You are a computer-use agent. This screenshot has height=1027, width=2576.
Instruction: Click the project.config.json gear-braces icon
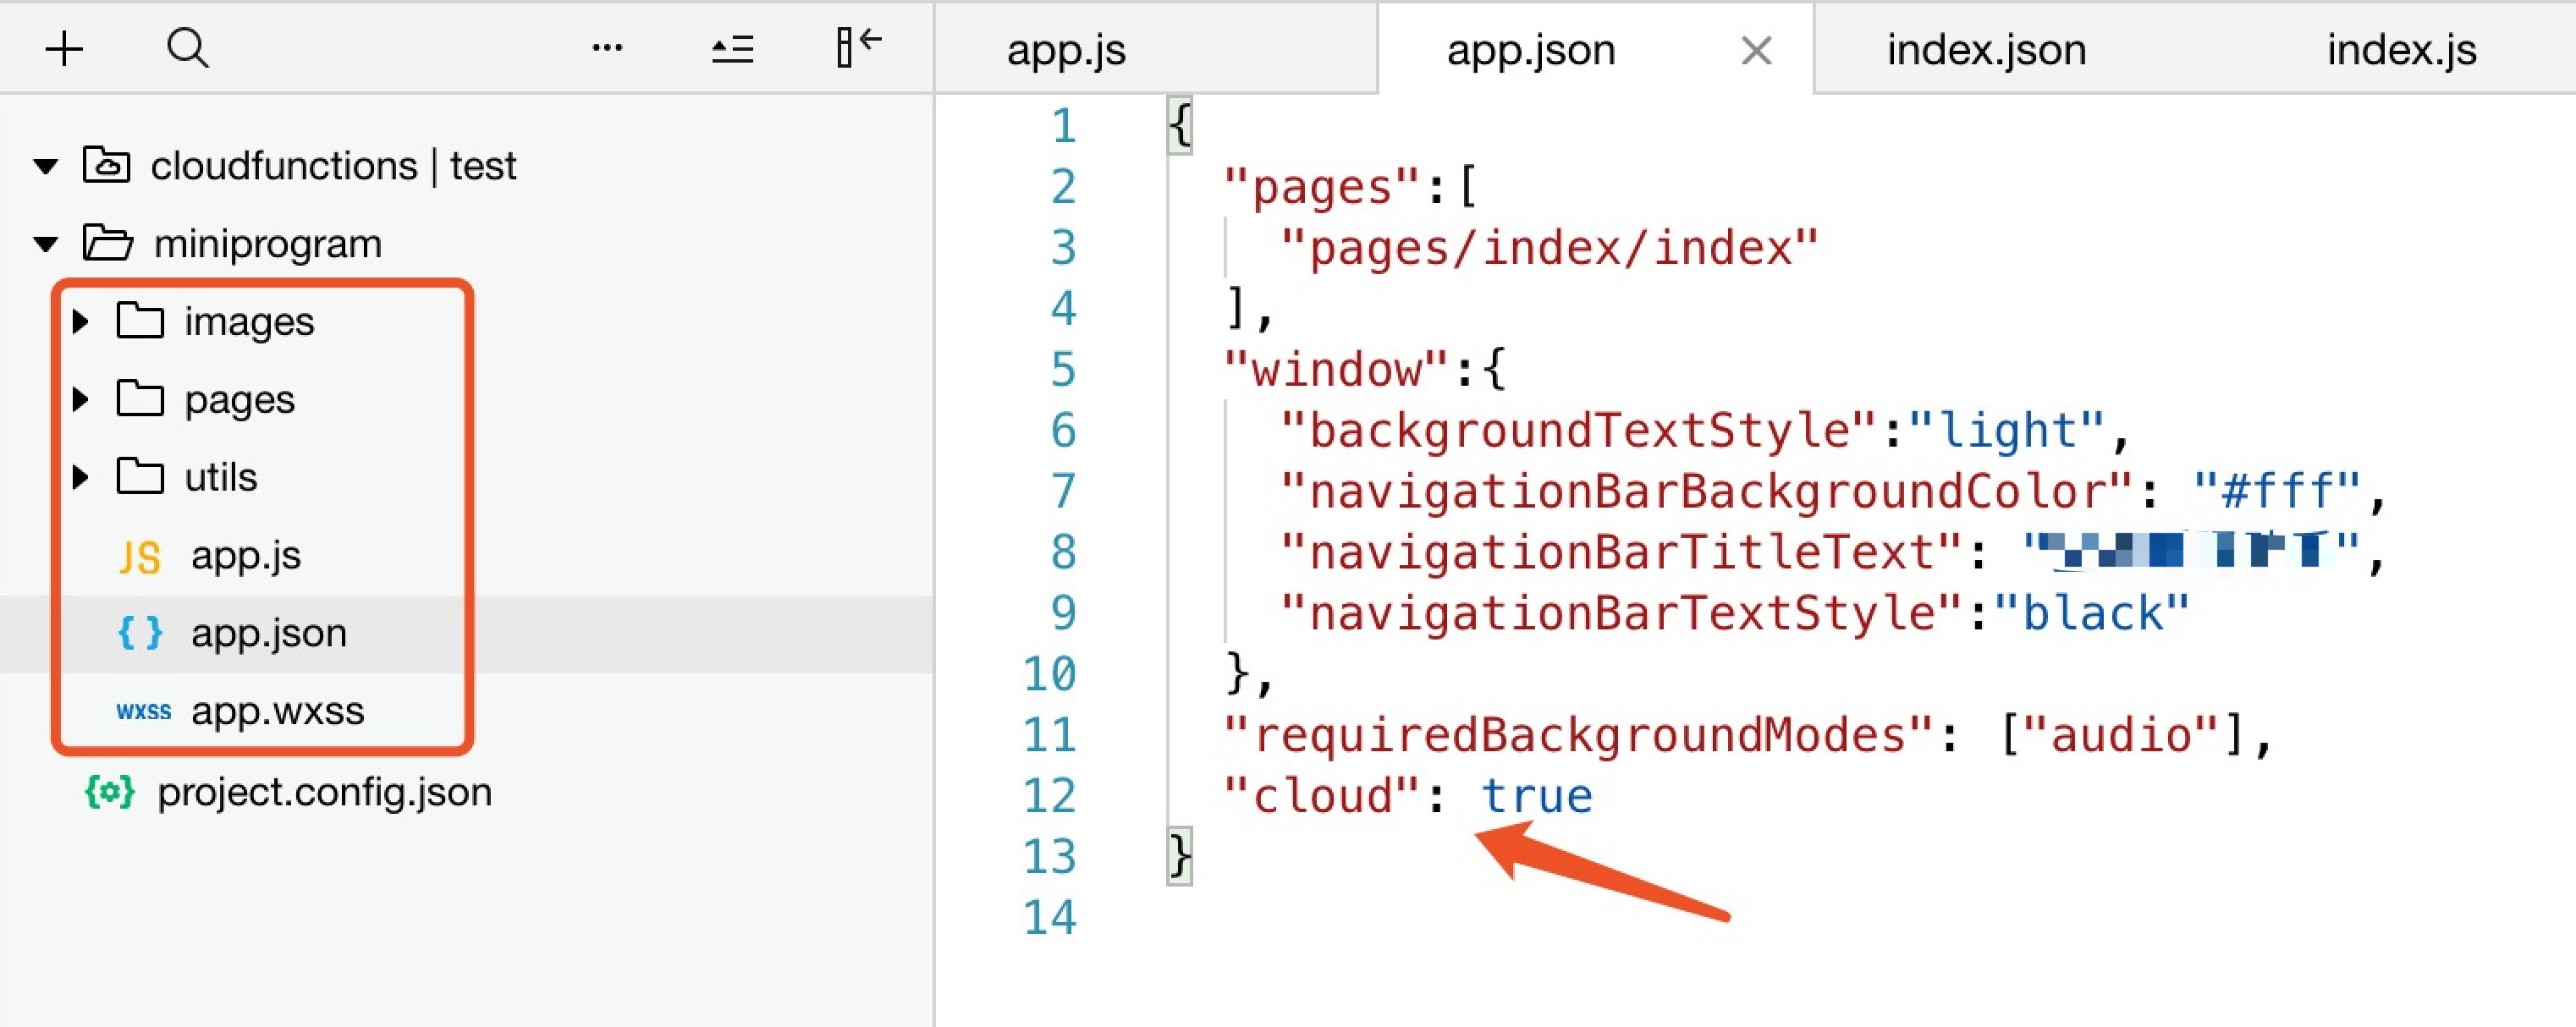coord(109,792)
